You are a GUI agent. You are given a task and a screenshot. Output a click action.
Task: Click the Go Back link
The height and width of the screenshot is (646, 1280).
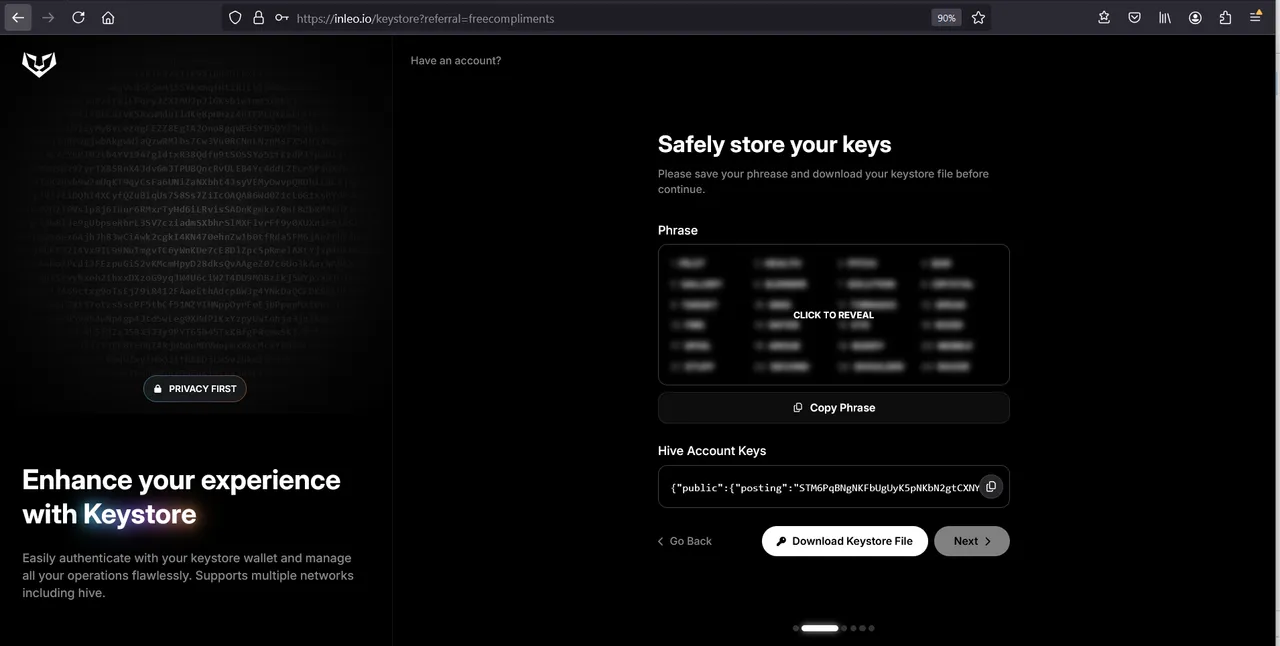point(685,541)
